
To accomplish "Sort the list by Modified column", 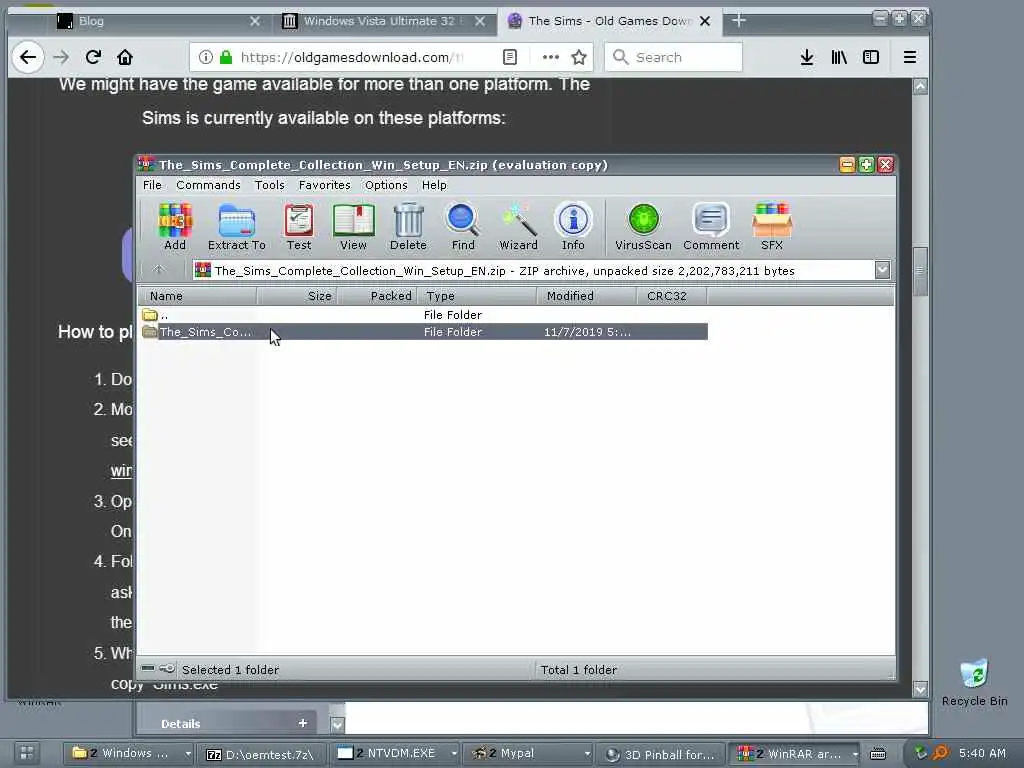I will (586, 296).
